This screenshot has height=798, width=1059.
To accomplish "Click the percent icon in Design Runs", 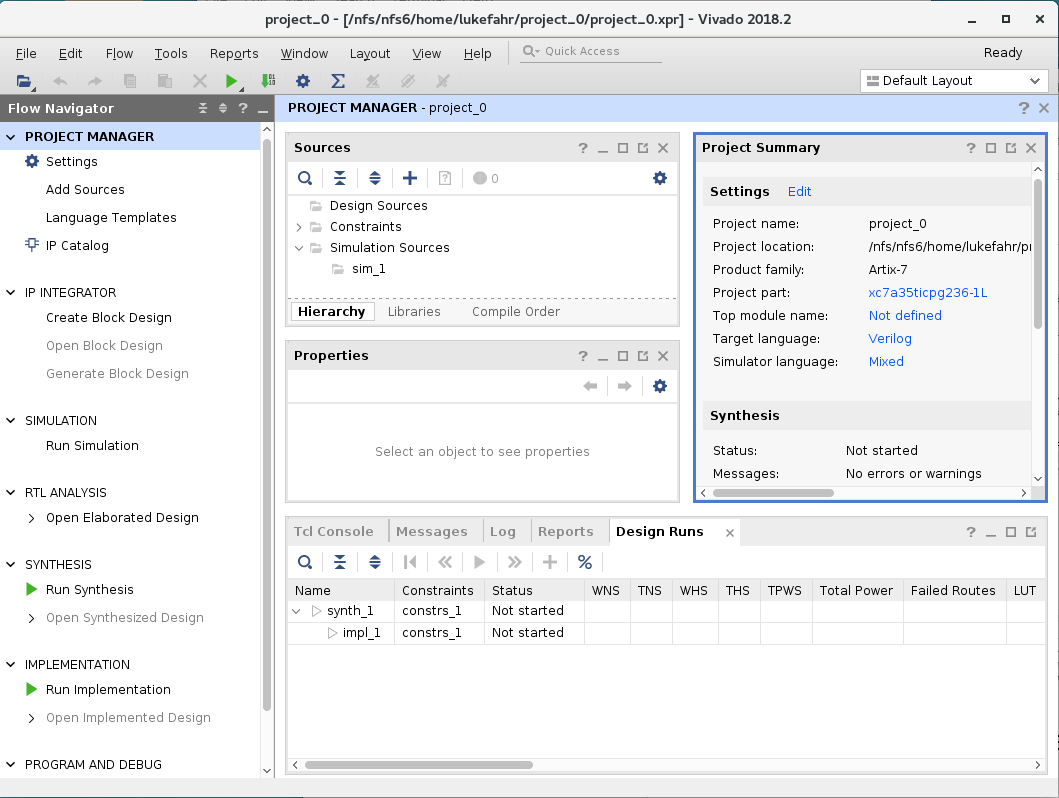I will (x=585, y=562).
